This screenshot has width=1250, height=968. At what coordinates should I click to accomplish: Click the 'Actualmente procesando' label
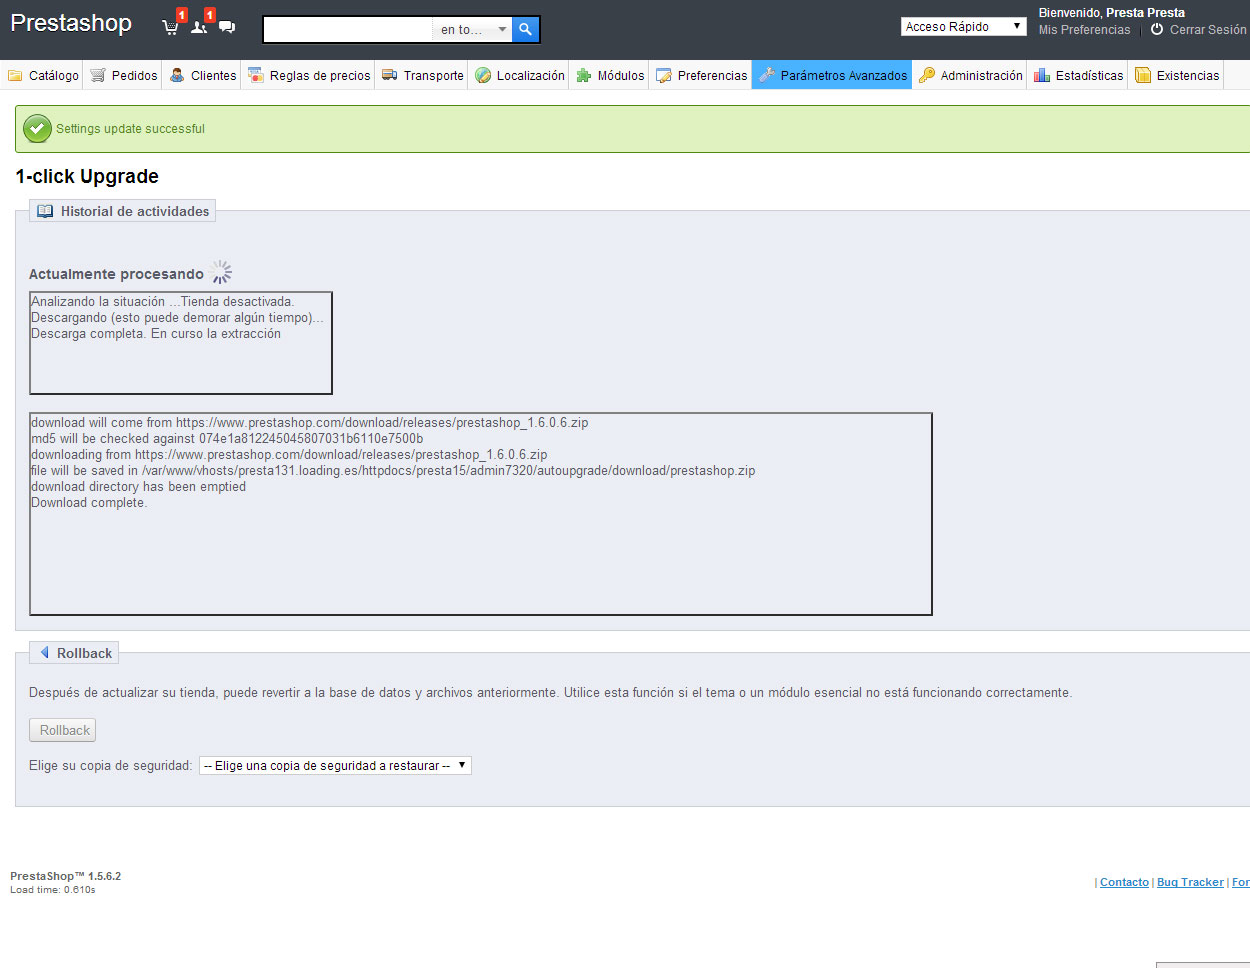click(116, 274)
